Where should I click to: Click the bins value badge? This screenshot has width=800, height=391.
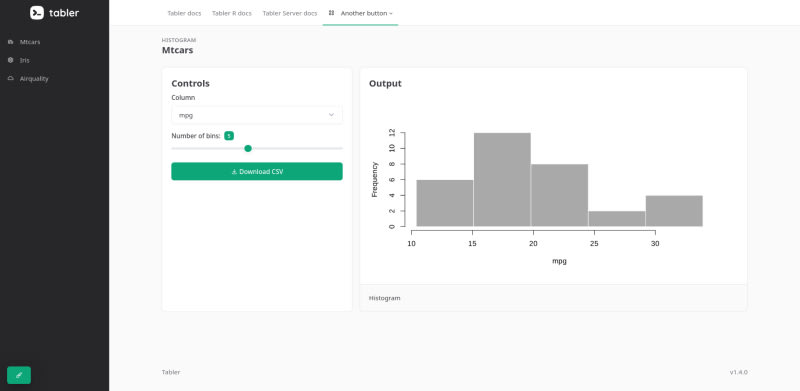tap(229, 136)
